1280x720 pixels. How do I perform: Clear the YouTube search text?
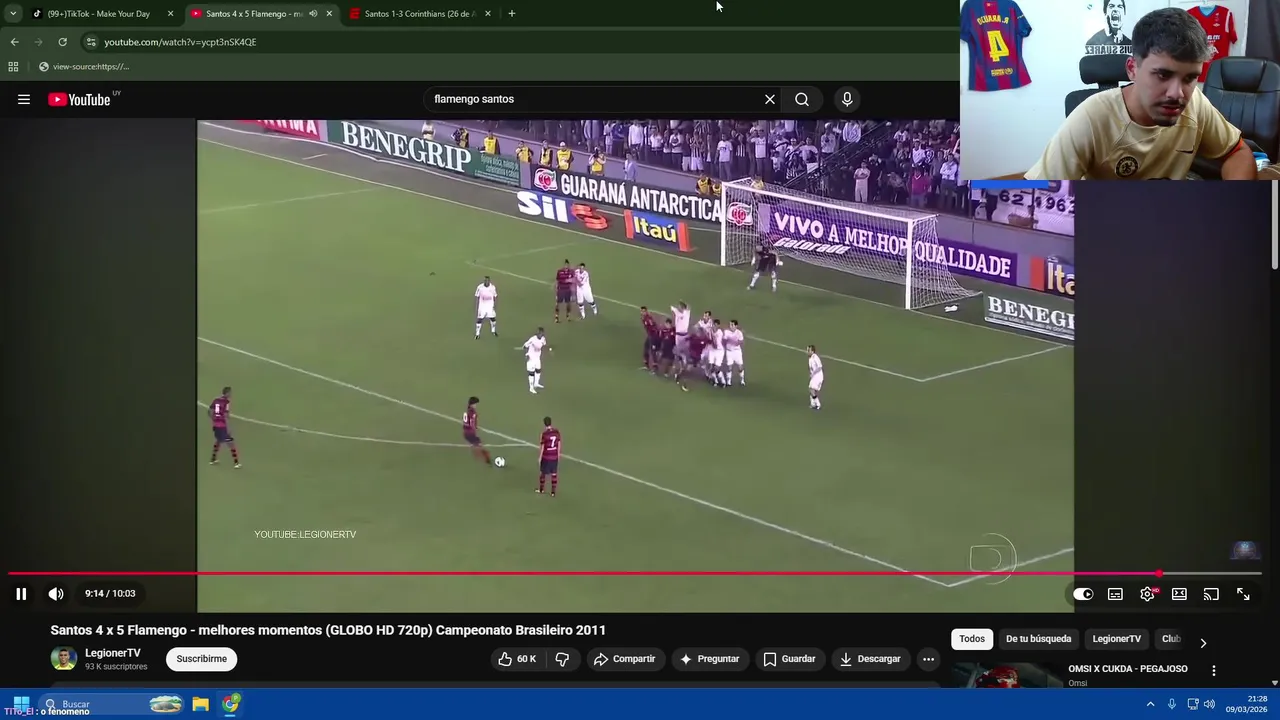(770, 99)
